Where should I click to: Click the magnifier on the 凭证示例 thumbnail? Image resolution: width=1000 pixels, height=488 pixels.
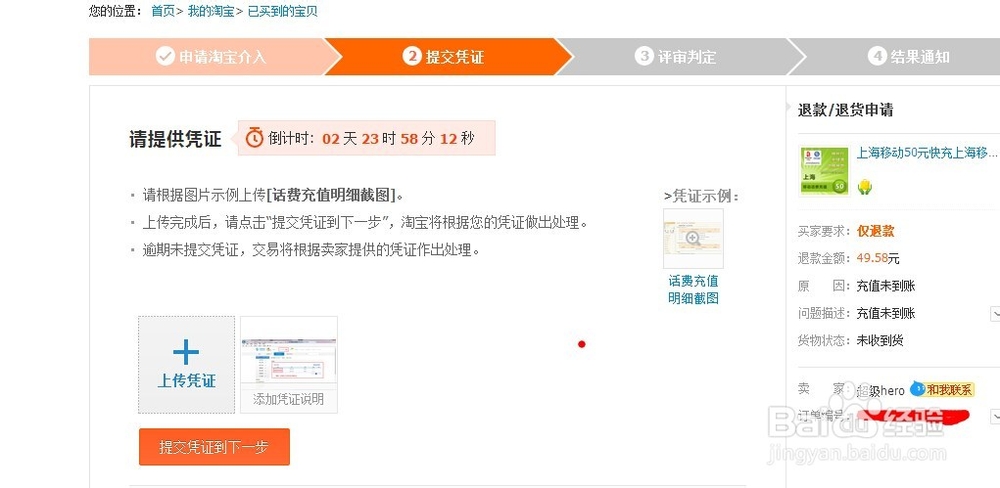pyautogui.click(x=693, y=239)
